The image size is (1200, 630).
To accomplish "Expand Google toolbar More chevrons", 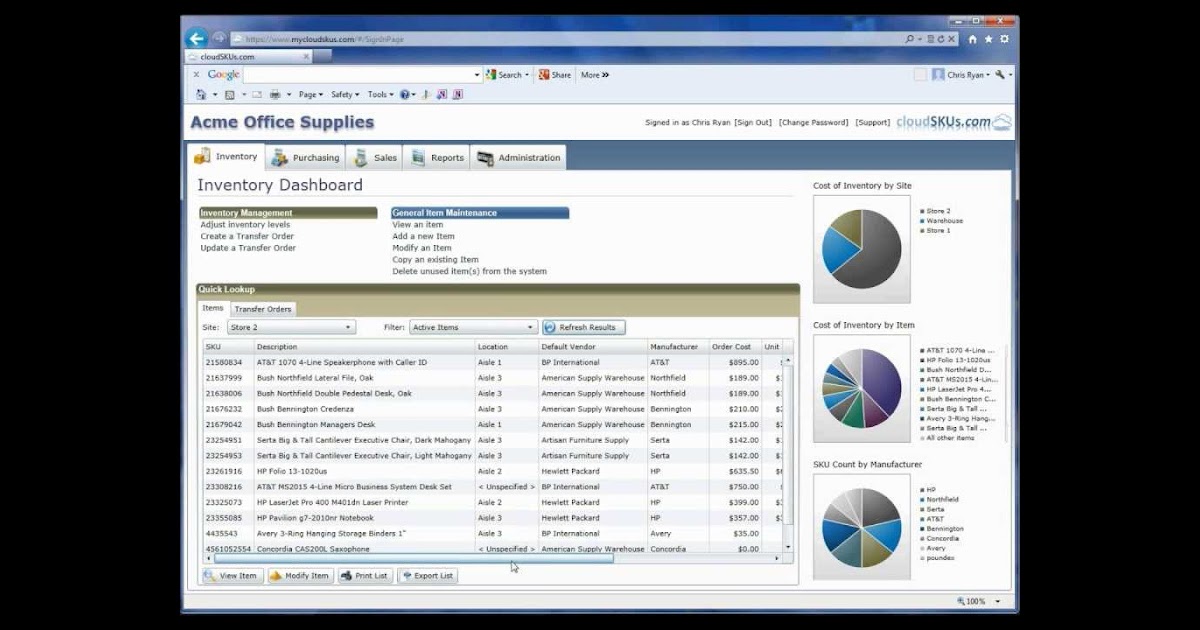I will coord(595,75).
